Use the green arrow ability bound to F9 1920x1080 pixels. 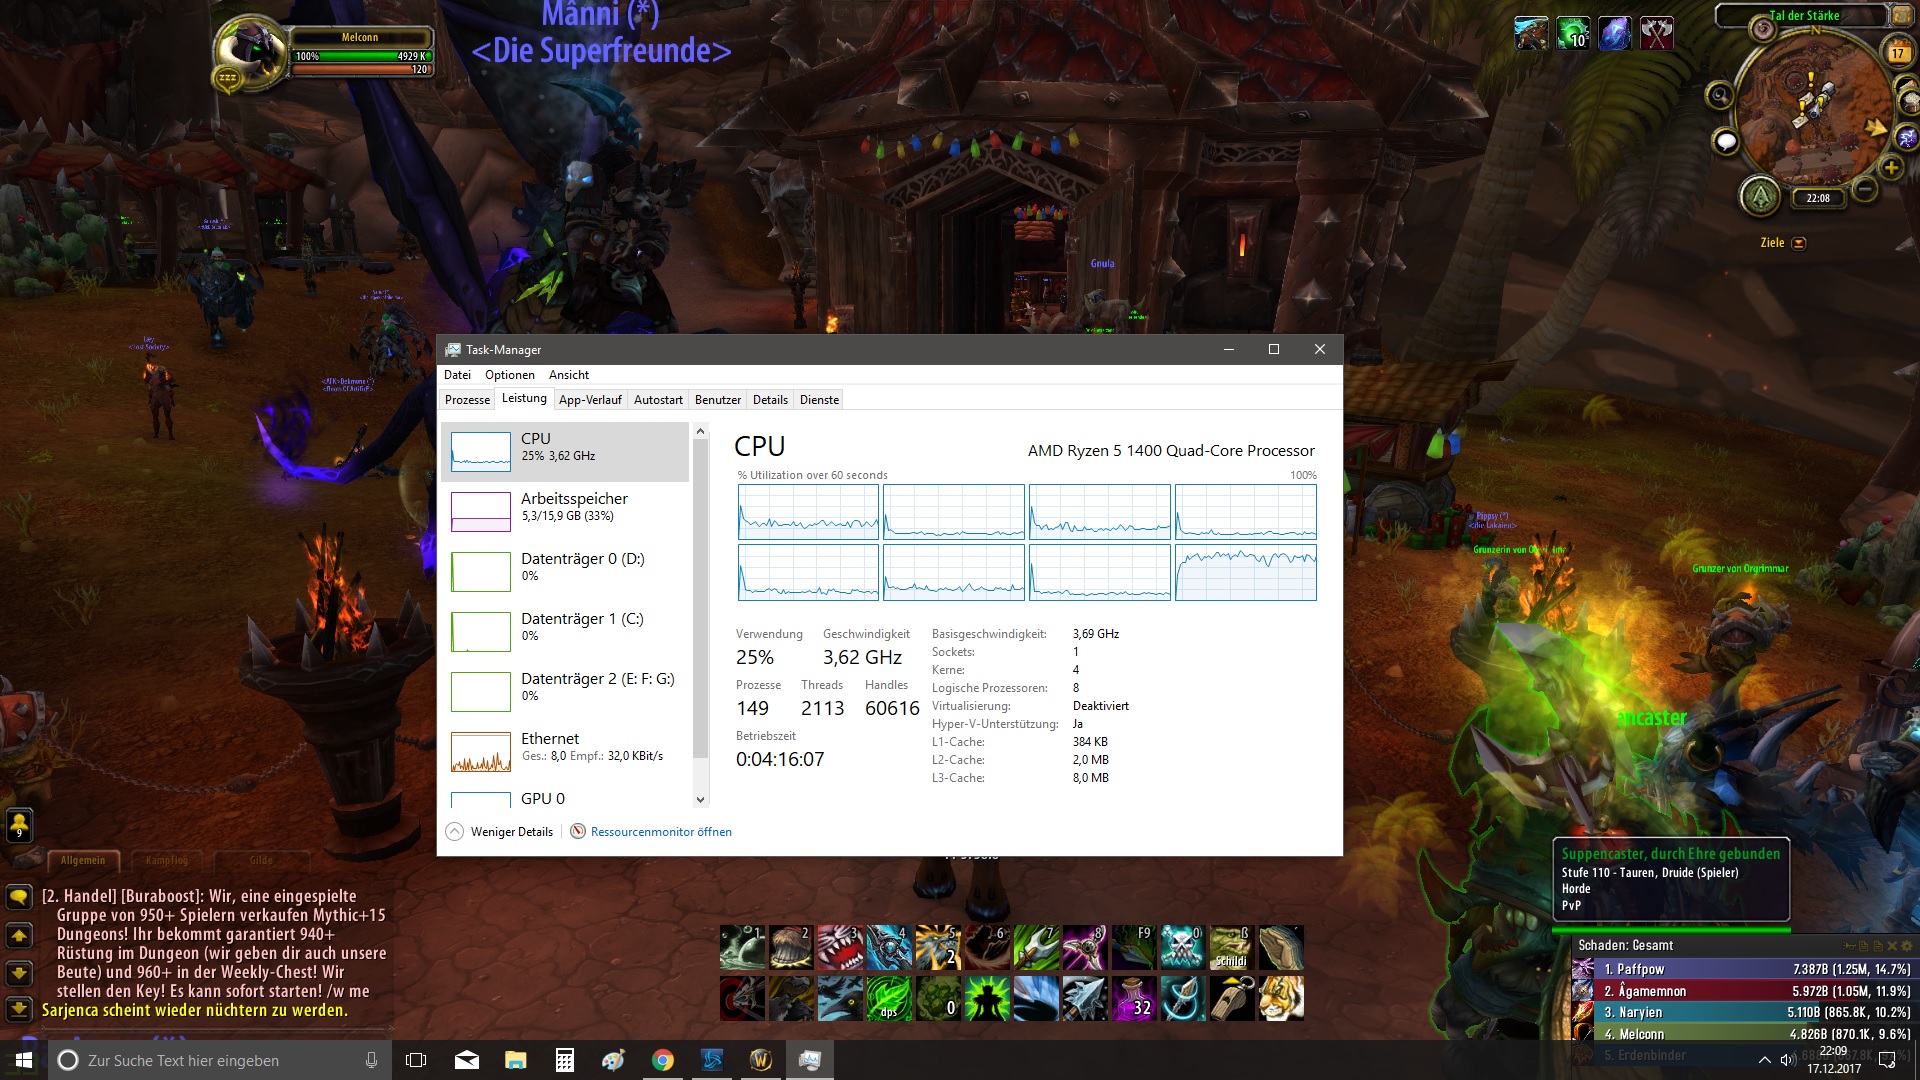click(x=1133, y=947)
